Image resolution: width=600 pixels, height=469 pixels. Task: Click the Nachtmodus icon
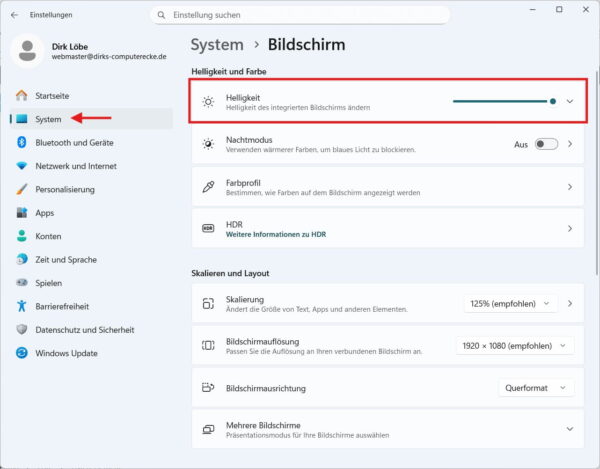pos(208,144)
